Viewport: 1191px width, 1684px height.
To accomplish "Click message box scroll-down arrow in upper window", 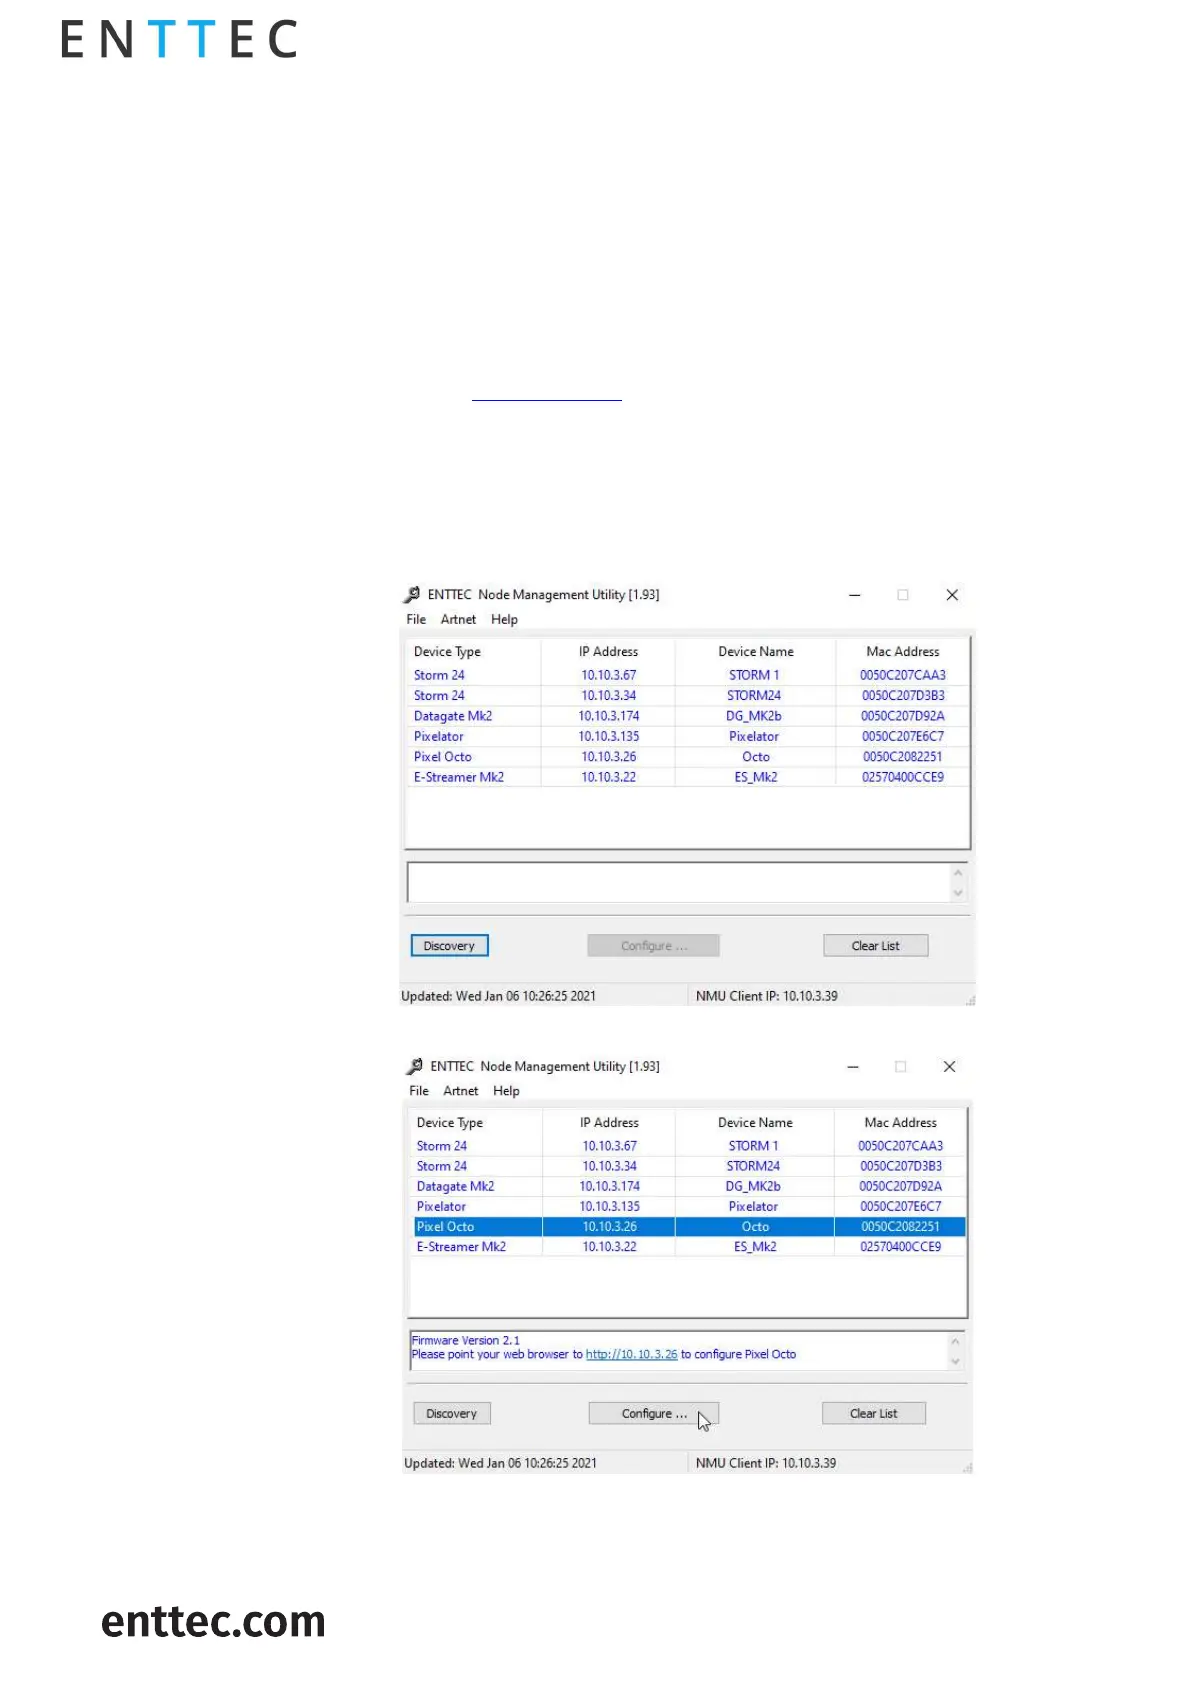I will (x=958, y=893).
